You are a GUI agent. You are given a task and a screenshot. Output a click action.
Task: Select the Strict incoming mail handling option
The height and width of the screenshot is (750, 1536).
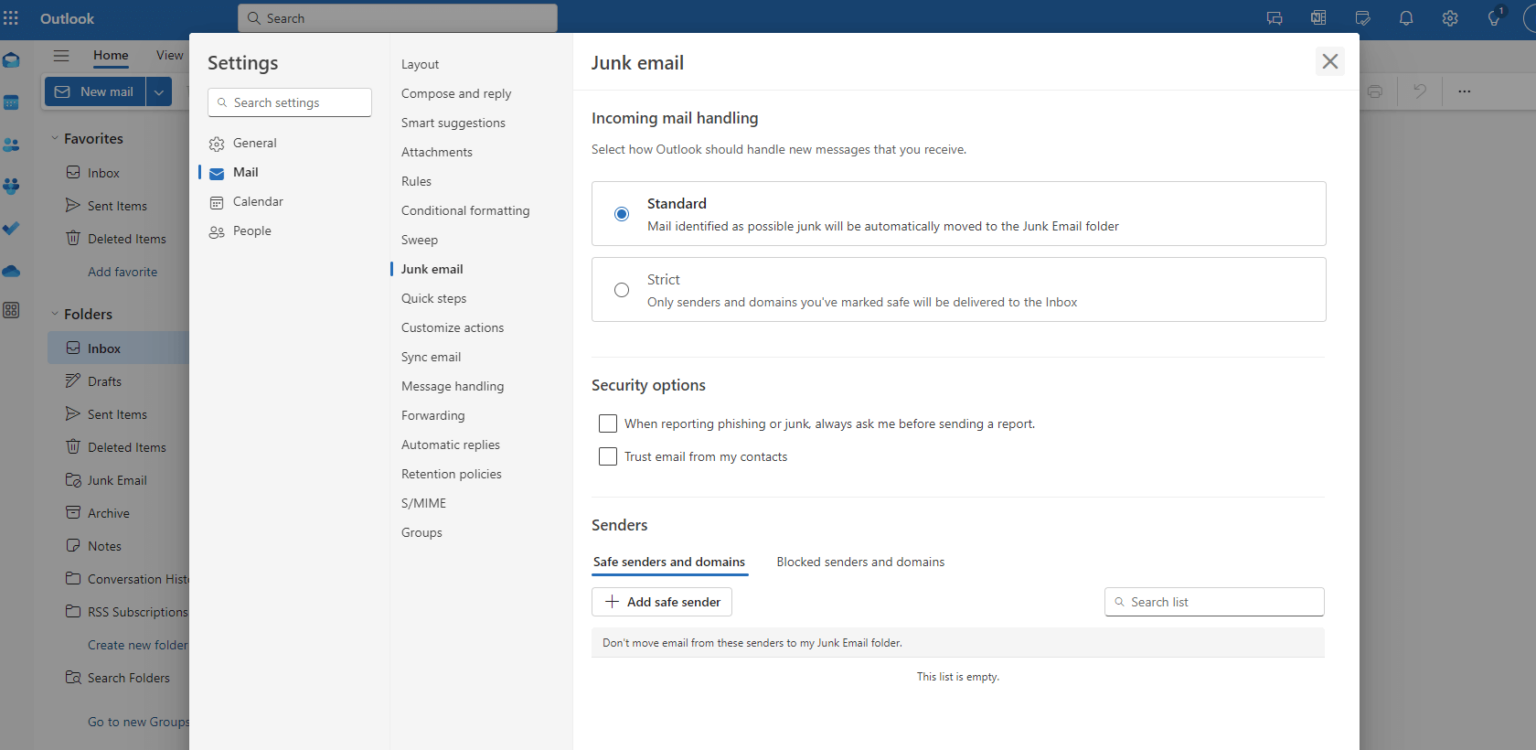tap(621, 289)
